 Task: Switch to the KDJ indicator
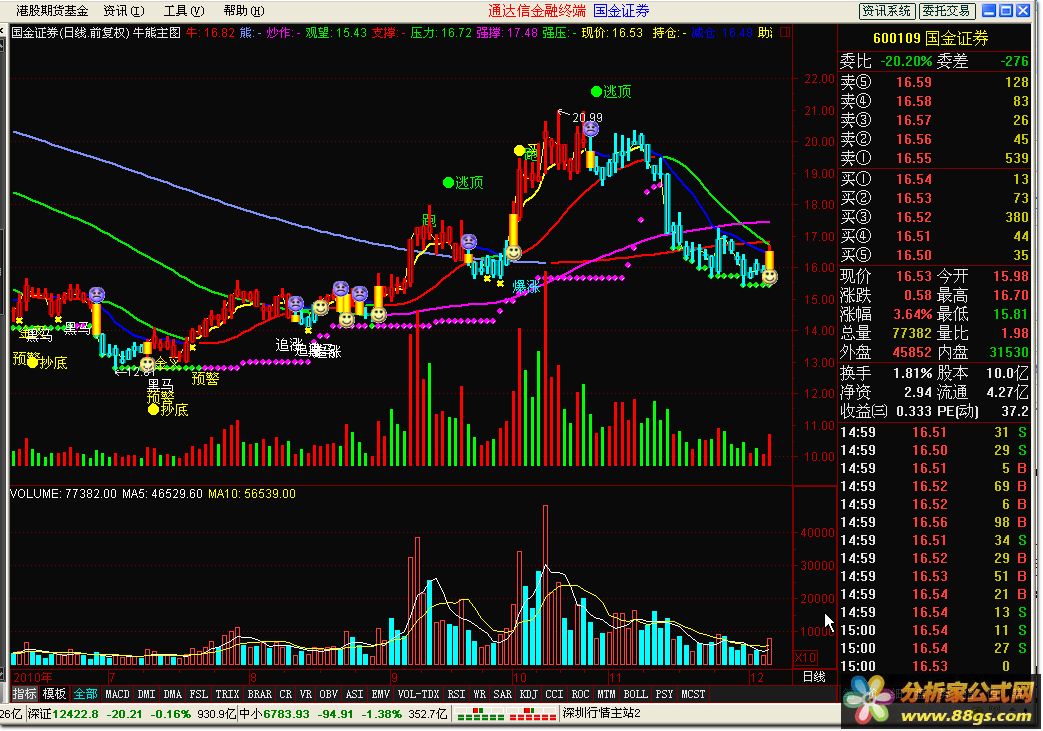pyautogui.click(x=528, y=694)
